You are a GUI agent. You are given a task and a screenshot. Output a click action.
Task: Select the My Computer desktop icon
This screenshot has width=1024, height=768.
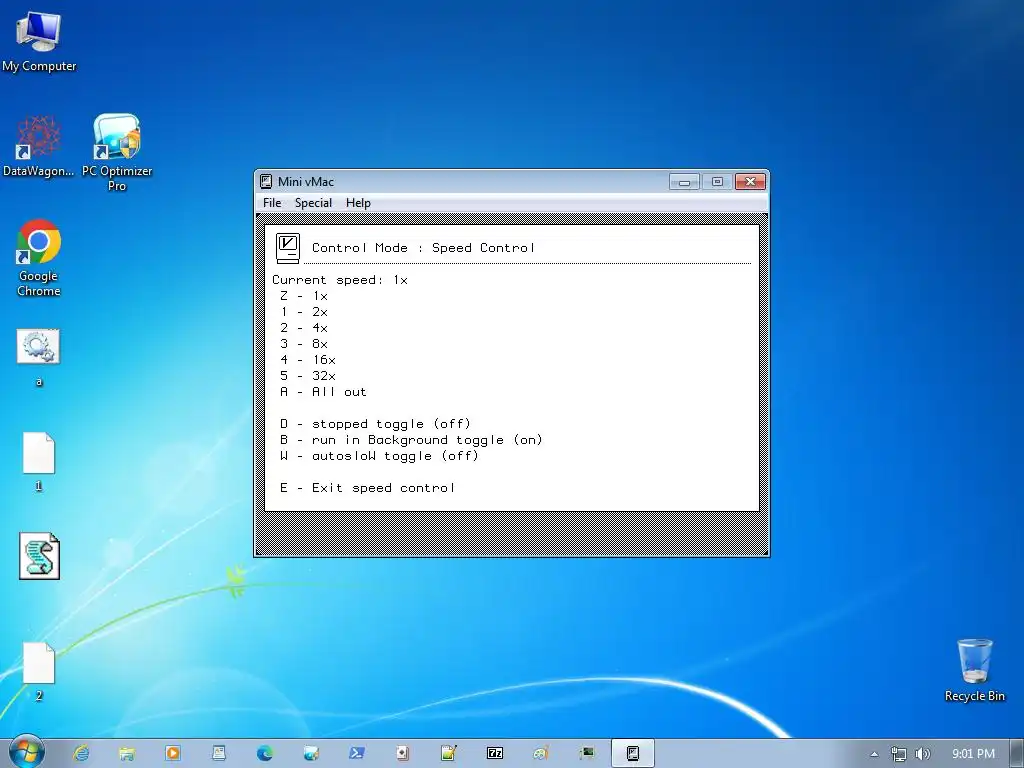[x=39, y=42]
